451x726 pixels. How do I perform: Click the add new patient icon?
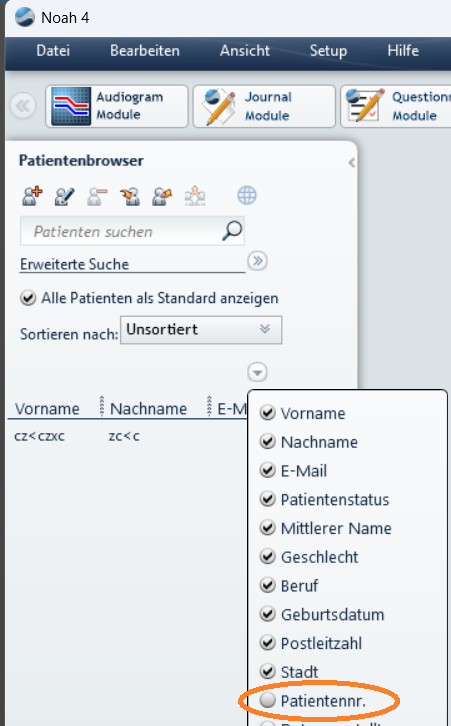(32, 196)
